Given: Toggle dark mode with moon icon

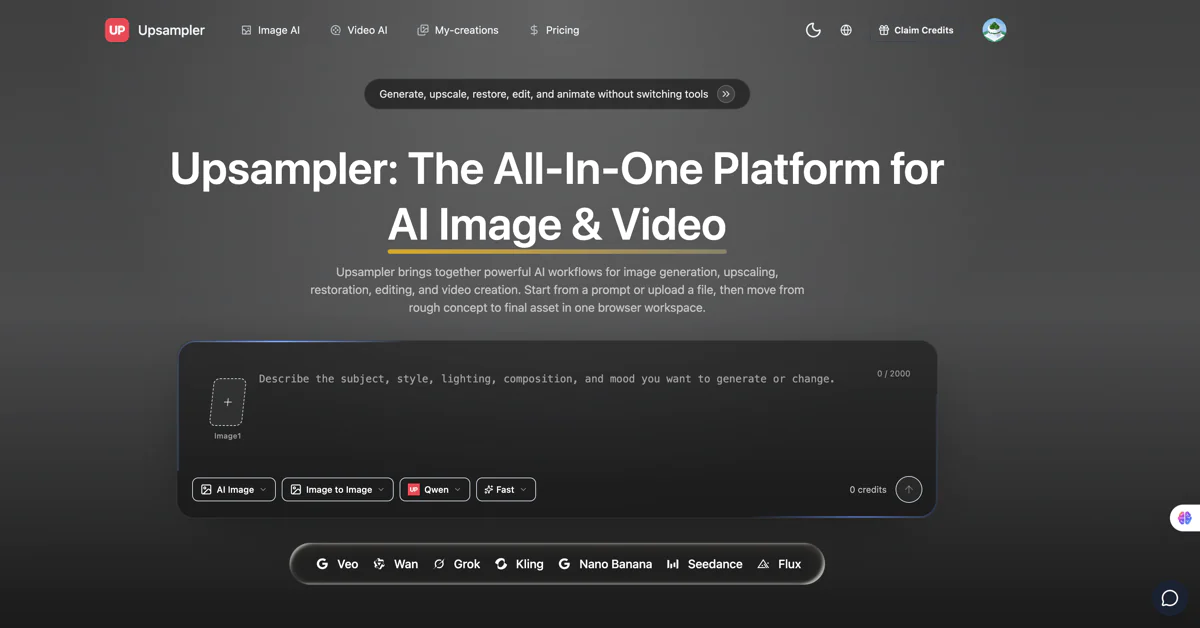Looking at the screenshot, I should pos(813,30).
